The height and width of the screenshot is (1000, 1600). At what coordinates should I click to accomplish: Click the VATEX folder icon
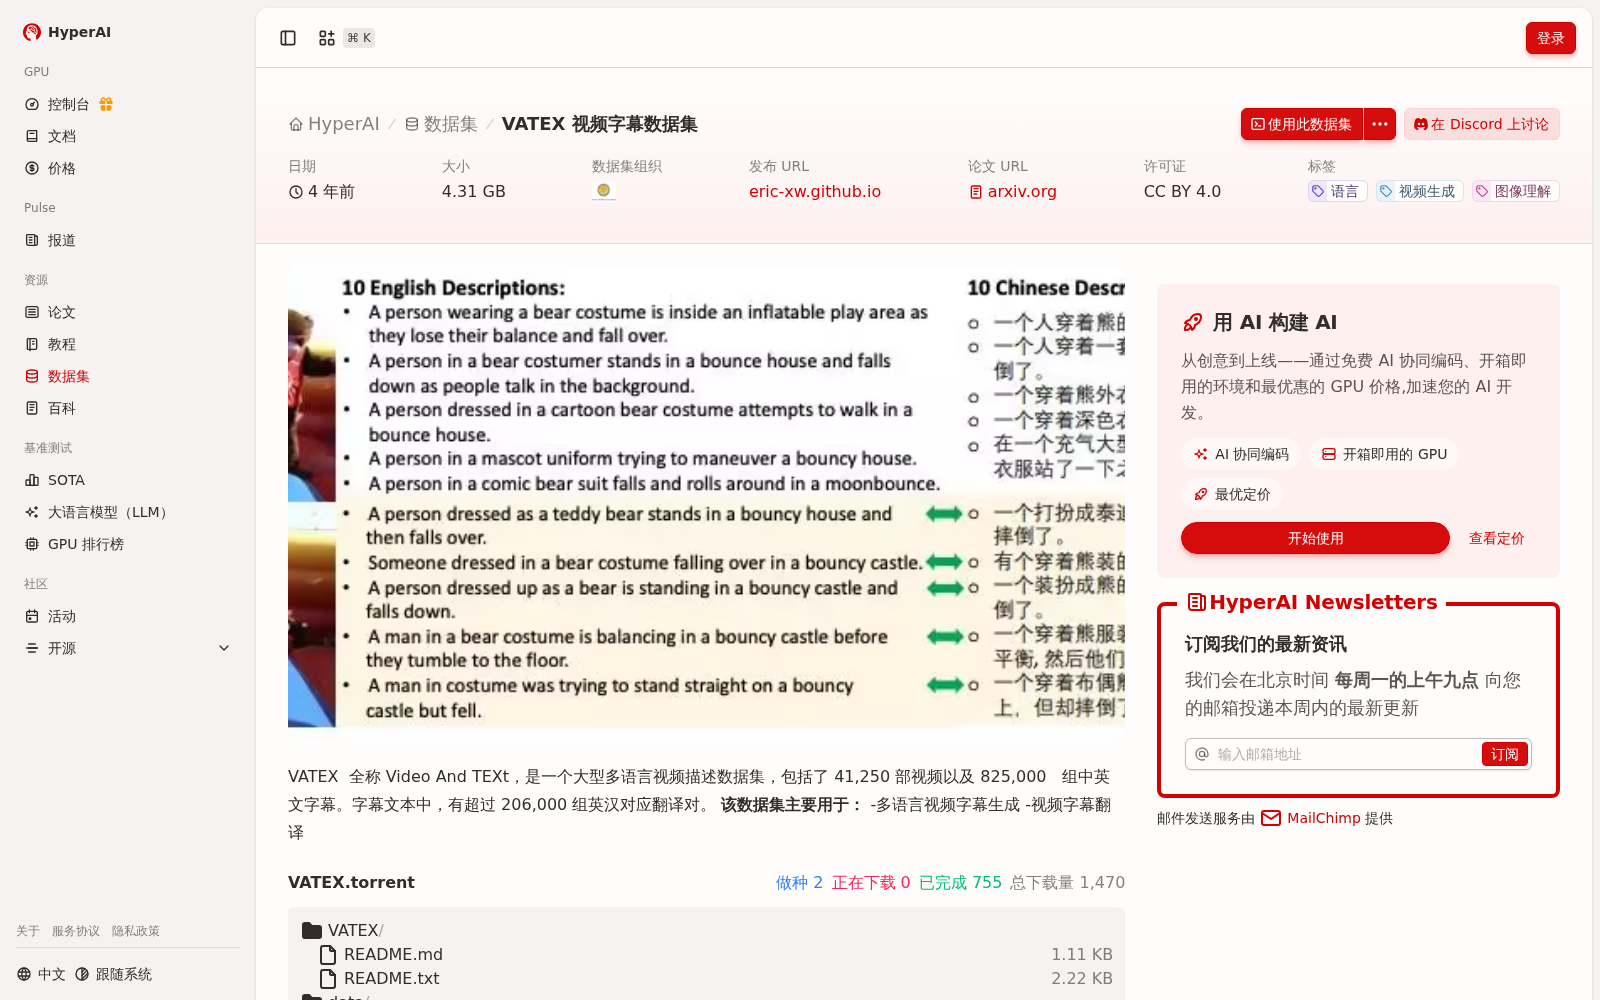coord(312,930)
